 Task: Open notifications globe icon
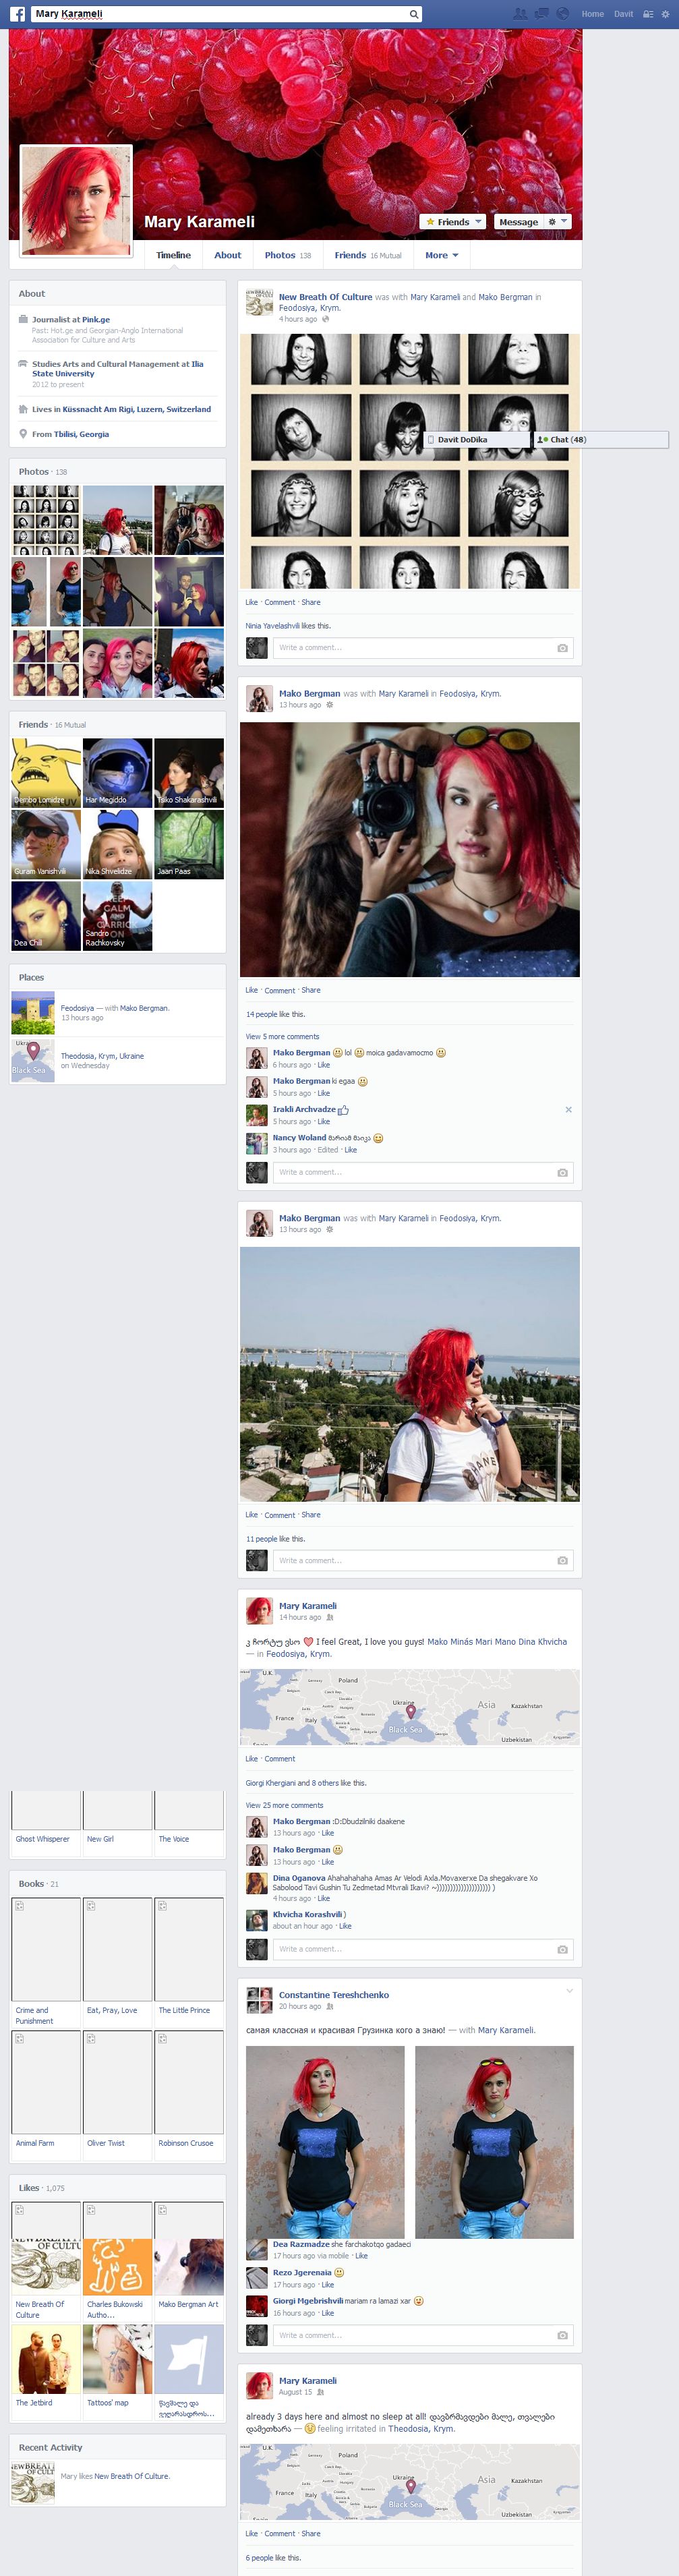pos(562,14)
